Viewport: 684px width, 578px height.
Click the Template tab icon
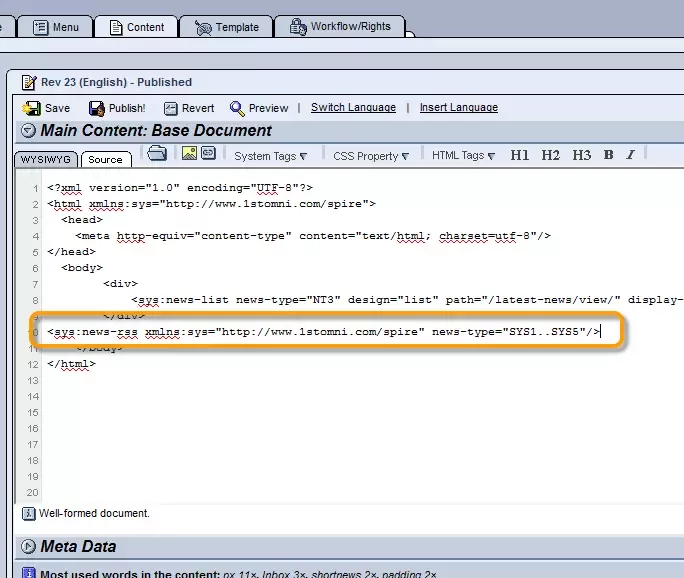[x=203, y=28]
